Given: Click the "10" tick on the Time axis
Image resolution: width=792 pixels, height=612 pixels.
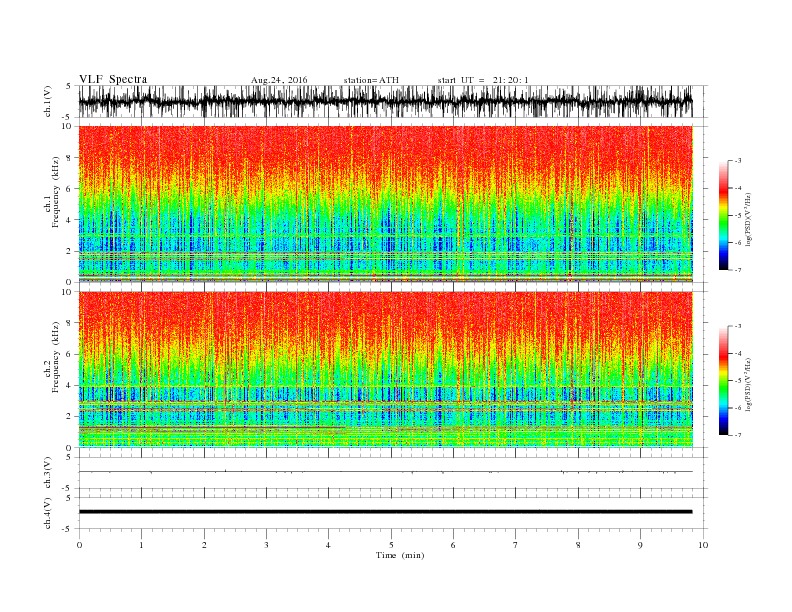Looking at the screenshot, I should tap(703, 545).
